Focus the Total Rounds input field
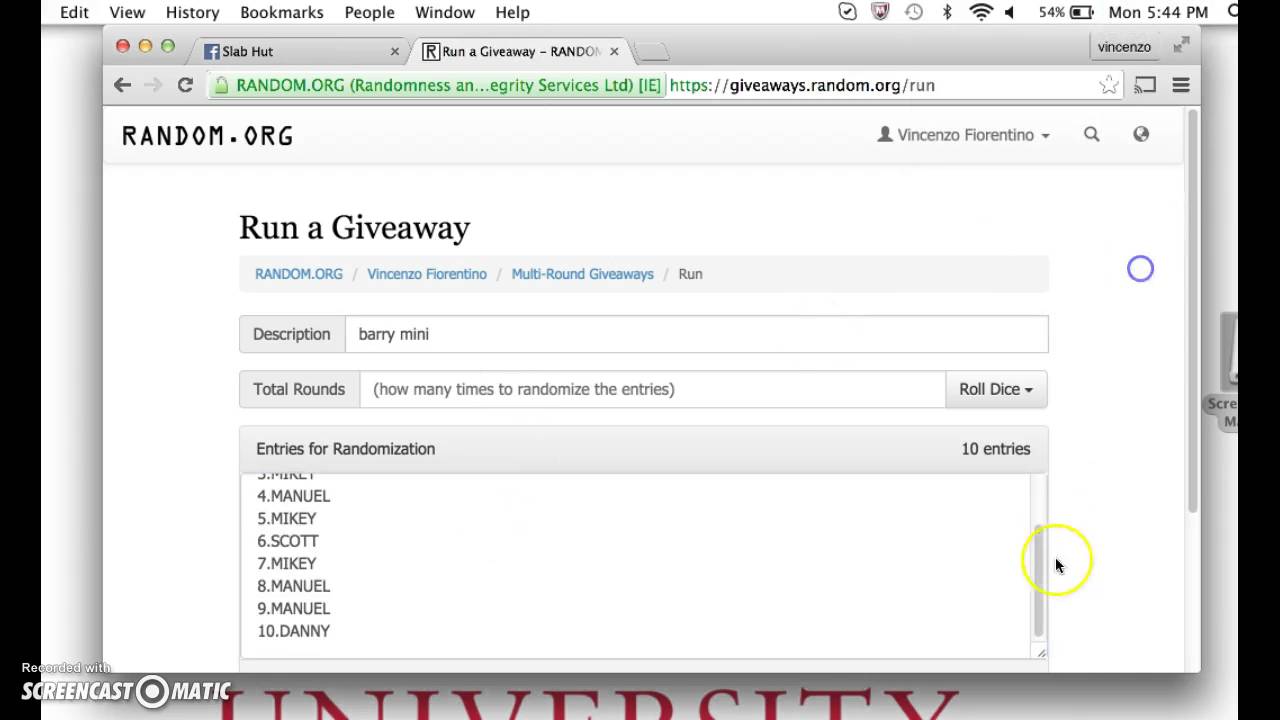 tap(652, 389)
